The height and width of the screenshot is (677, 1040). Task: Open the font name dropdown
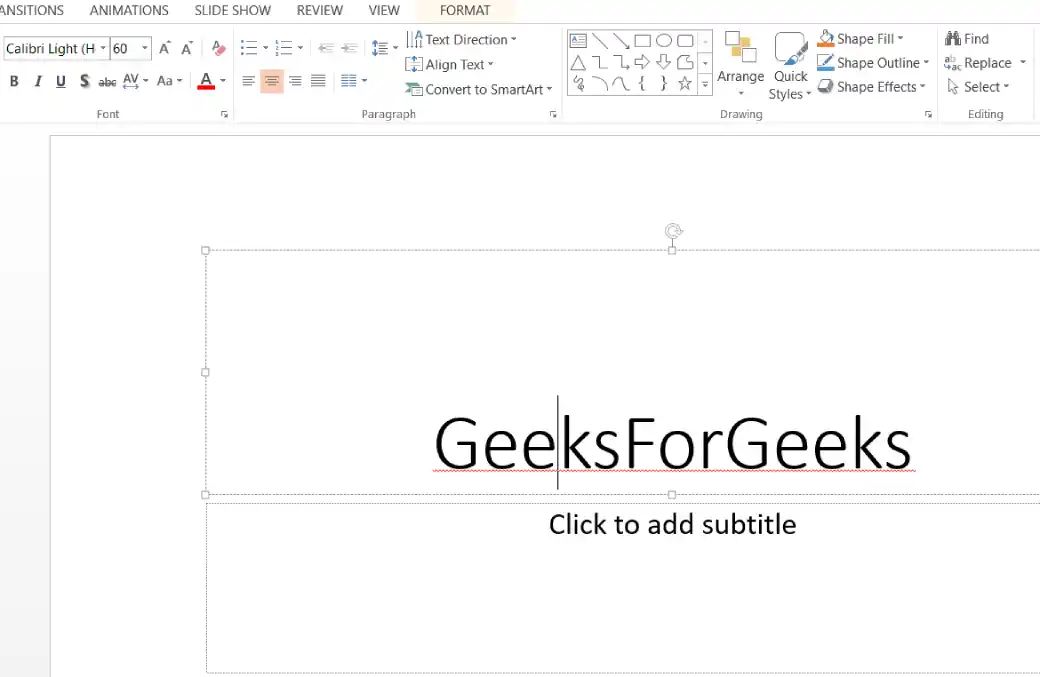tap(103, 48)
